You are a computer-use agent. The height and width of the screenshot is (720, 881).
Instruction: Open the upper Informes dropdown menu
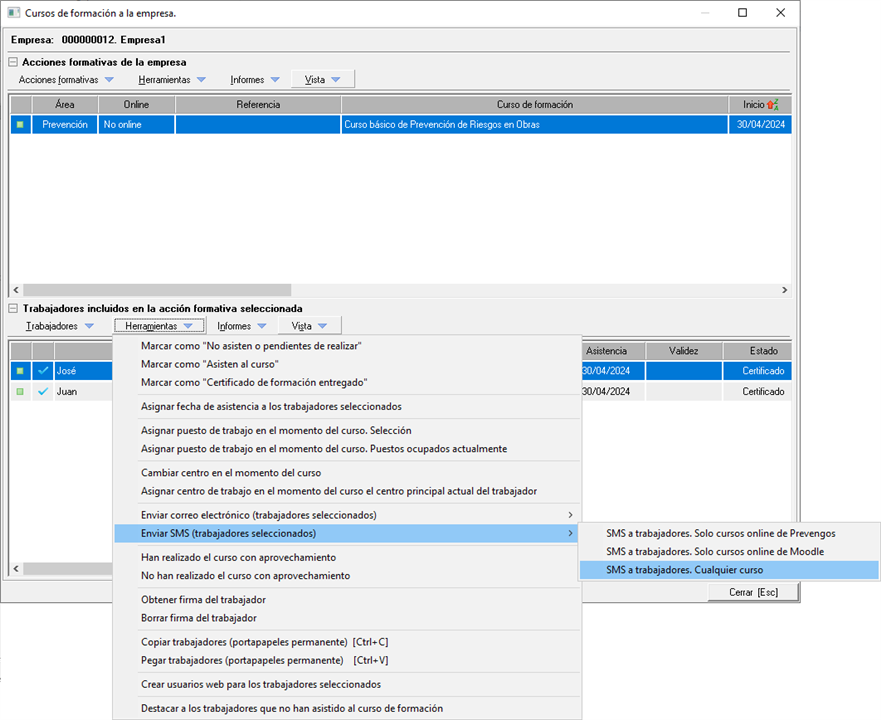(254, 80)
